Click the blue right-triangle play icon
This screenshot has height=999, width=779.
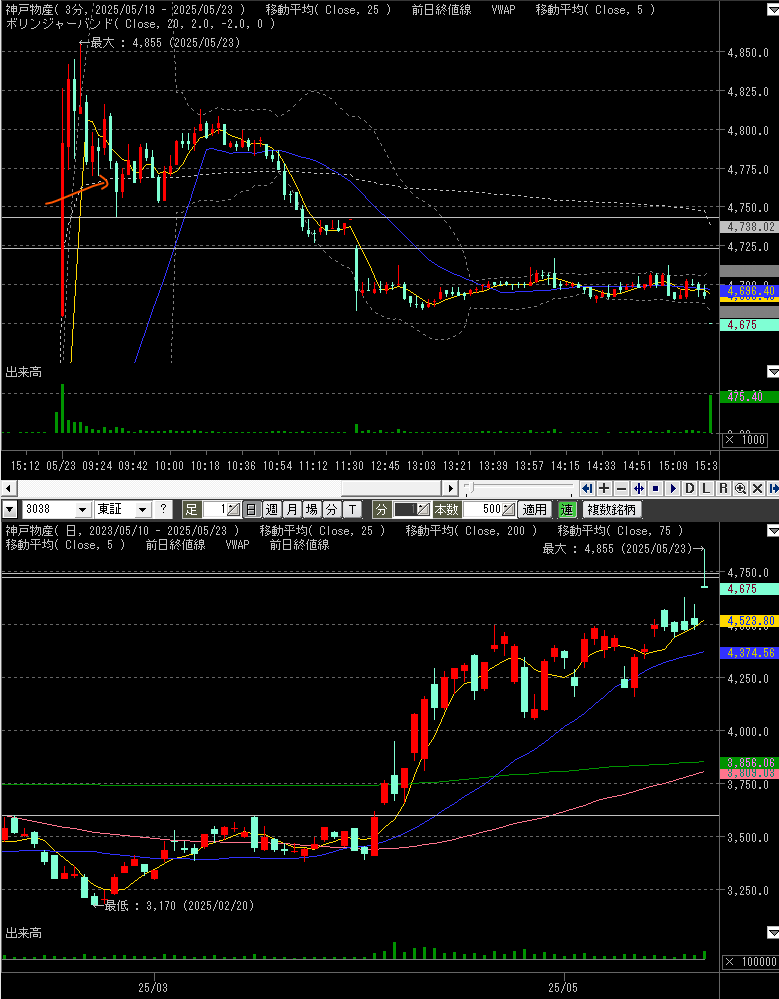coord(673,489)
